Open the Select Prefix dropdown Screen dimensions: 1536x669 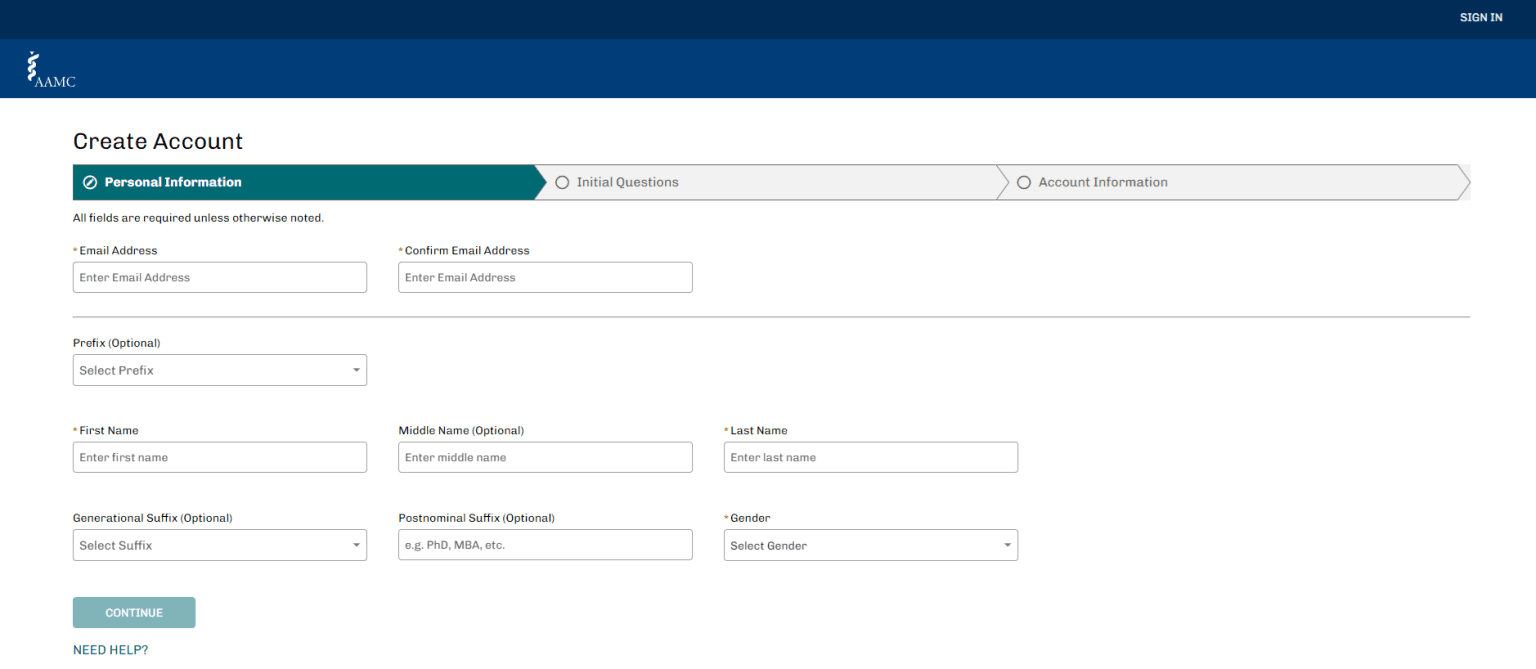coord(219,369)
